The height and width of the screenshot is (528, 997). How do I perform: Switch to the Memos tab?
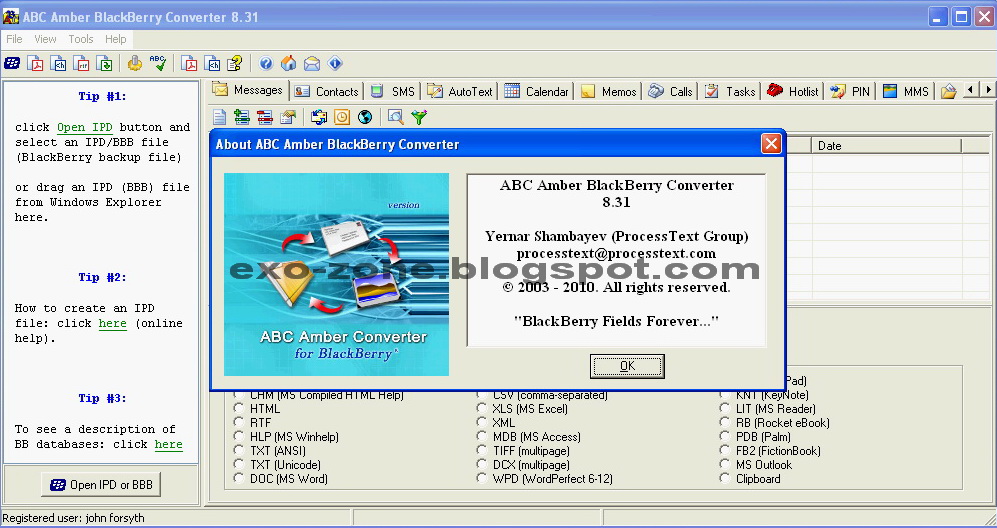coord(609,92)
